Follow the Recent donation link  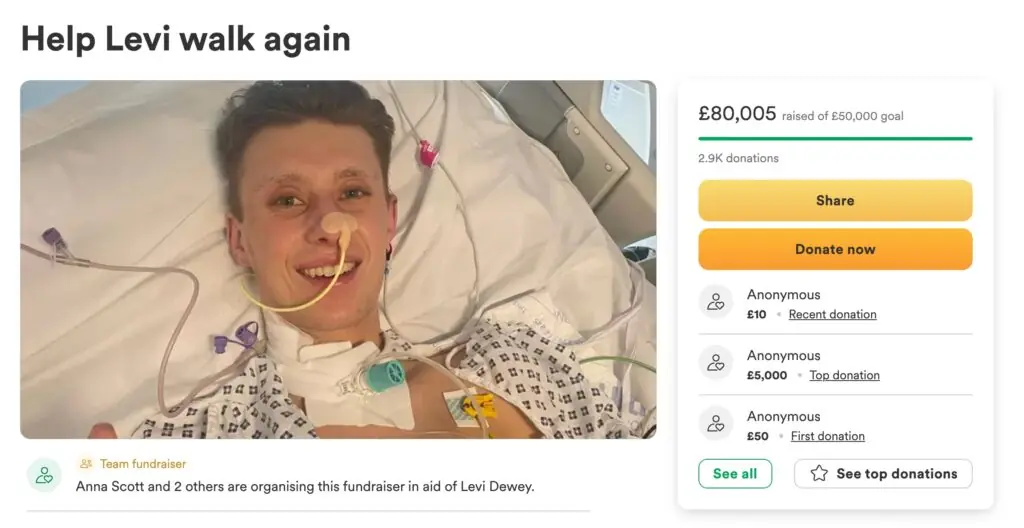(832, 314)
